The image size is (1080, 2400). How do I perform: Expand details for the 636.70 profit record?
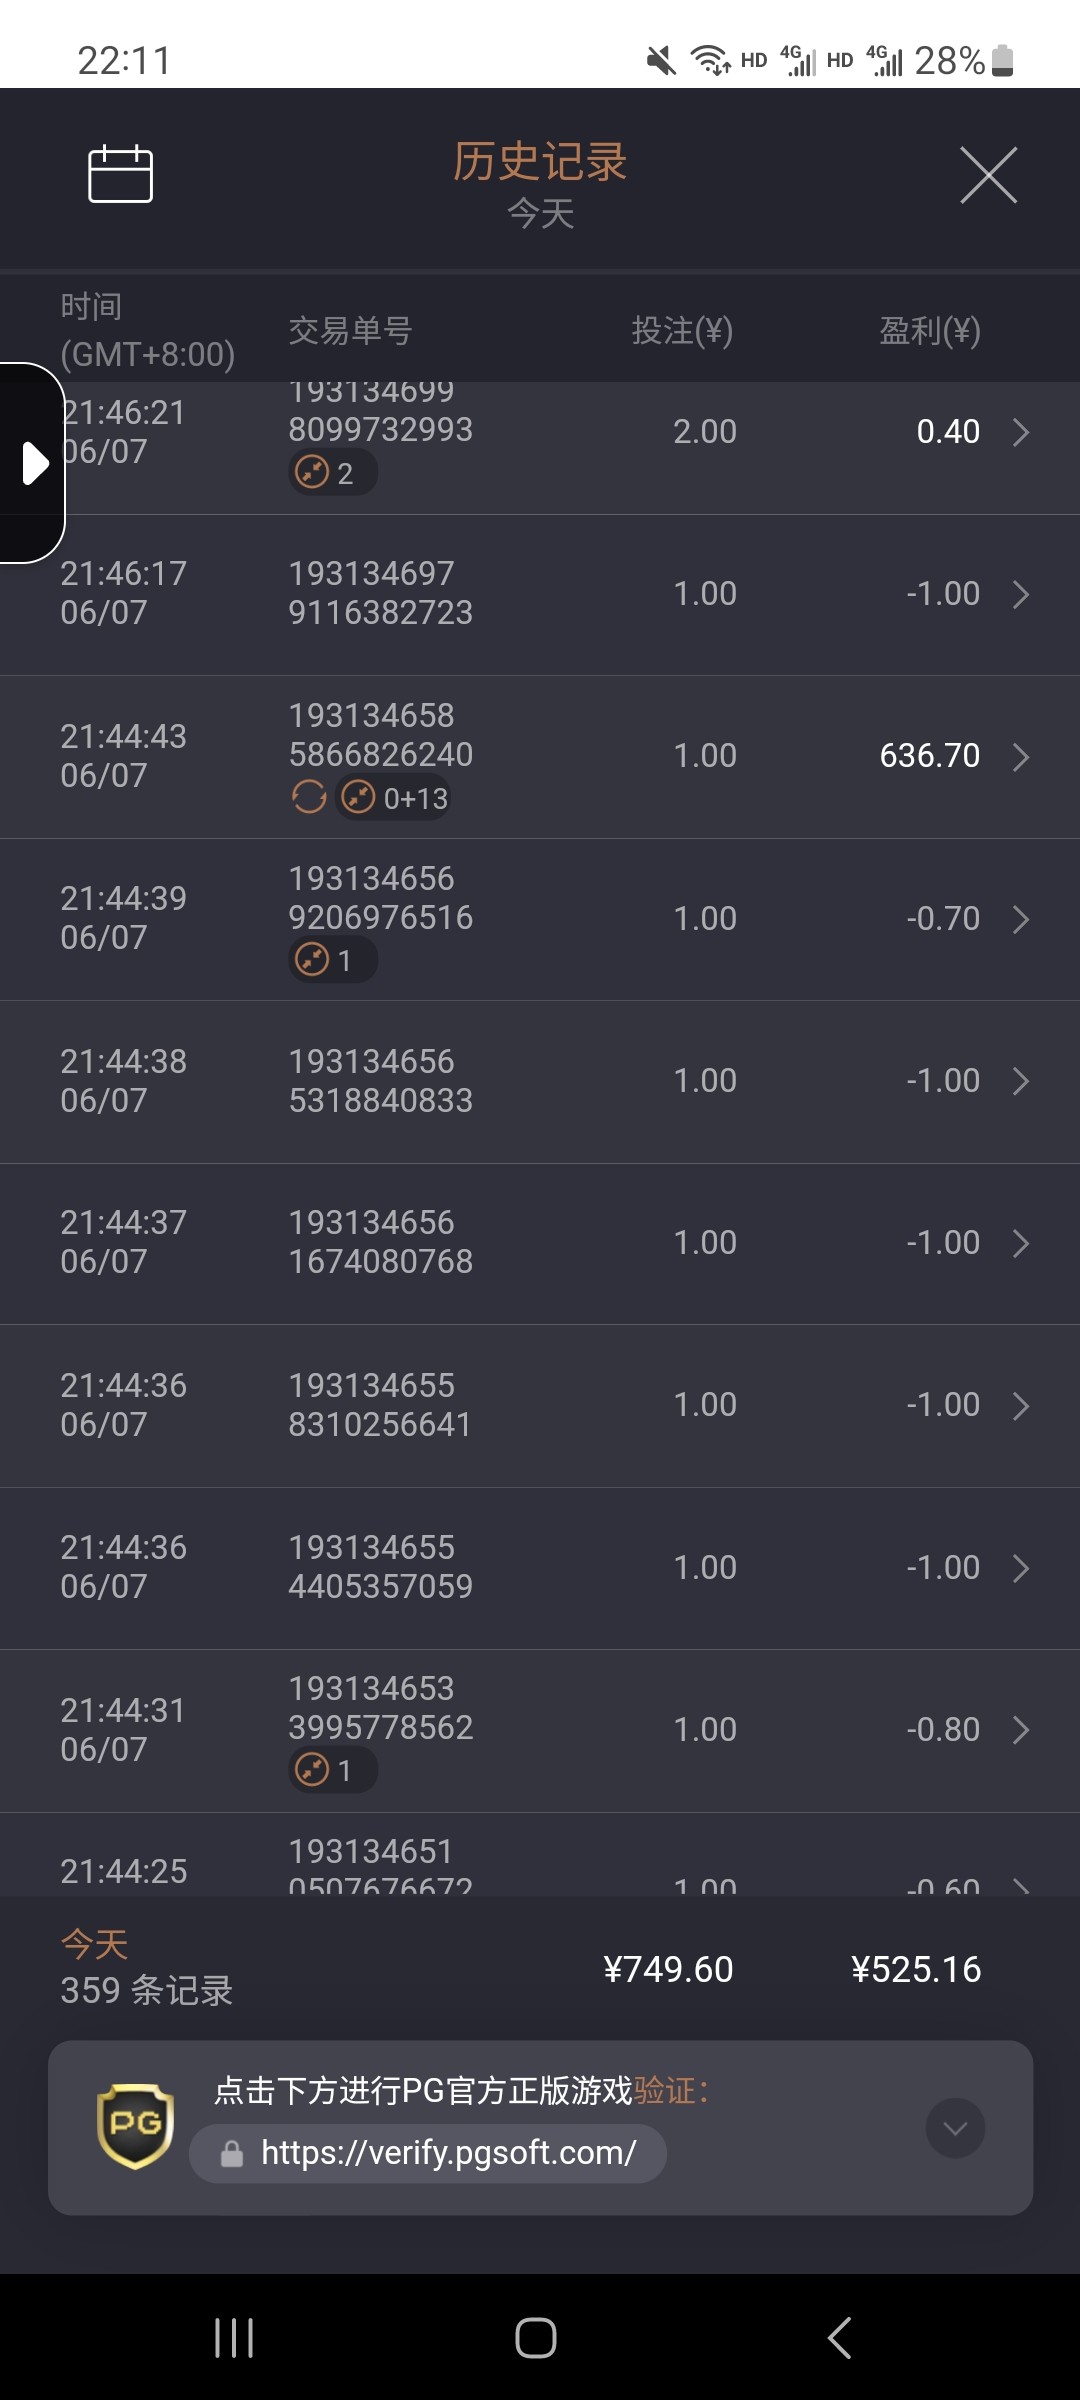point(1020,757)
